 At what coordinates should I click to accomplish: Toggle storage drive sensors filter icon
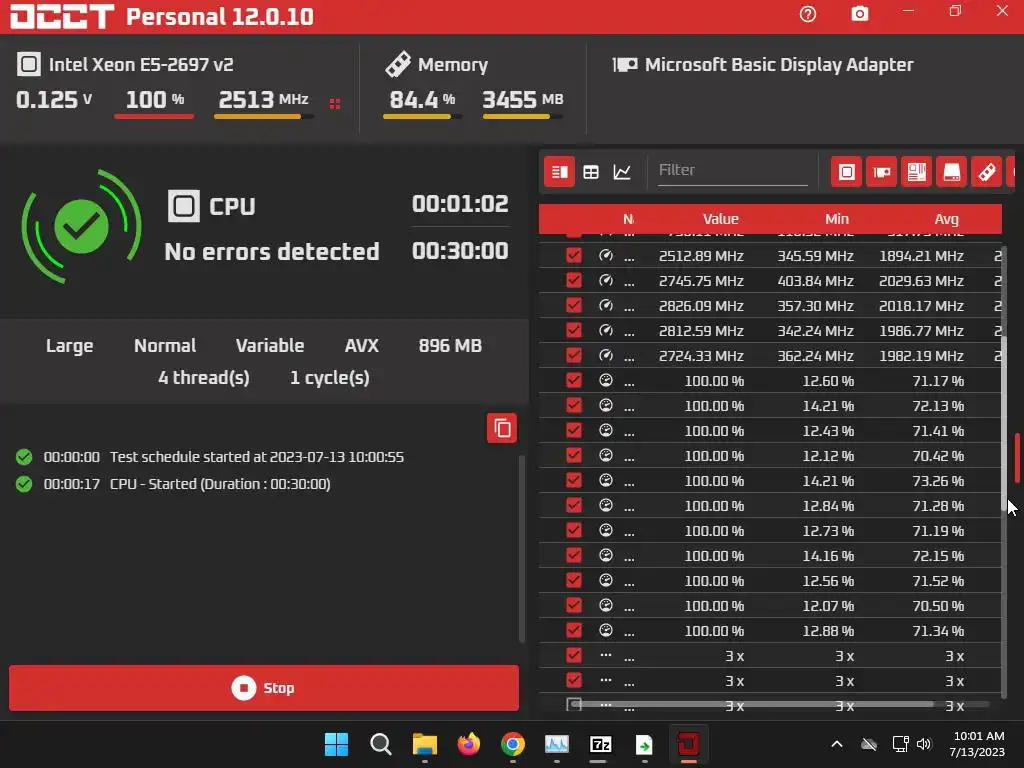952,172
